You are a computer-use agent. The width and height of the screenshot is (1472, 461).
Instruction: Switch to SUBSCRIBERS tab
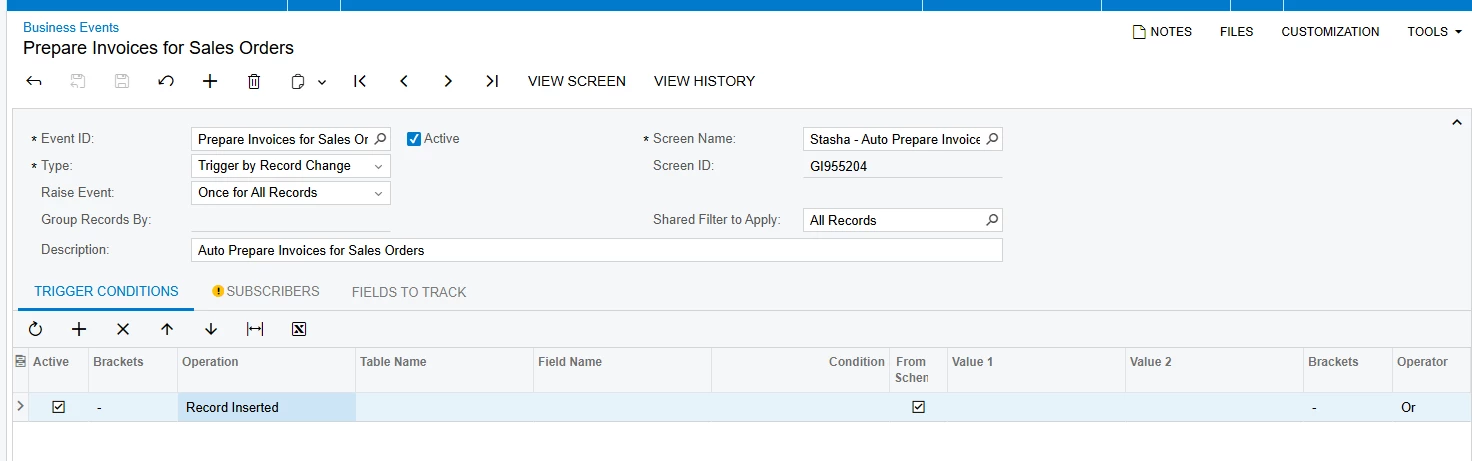[x=266, y=292]
